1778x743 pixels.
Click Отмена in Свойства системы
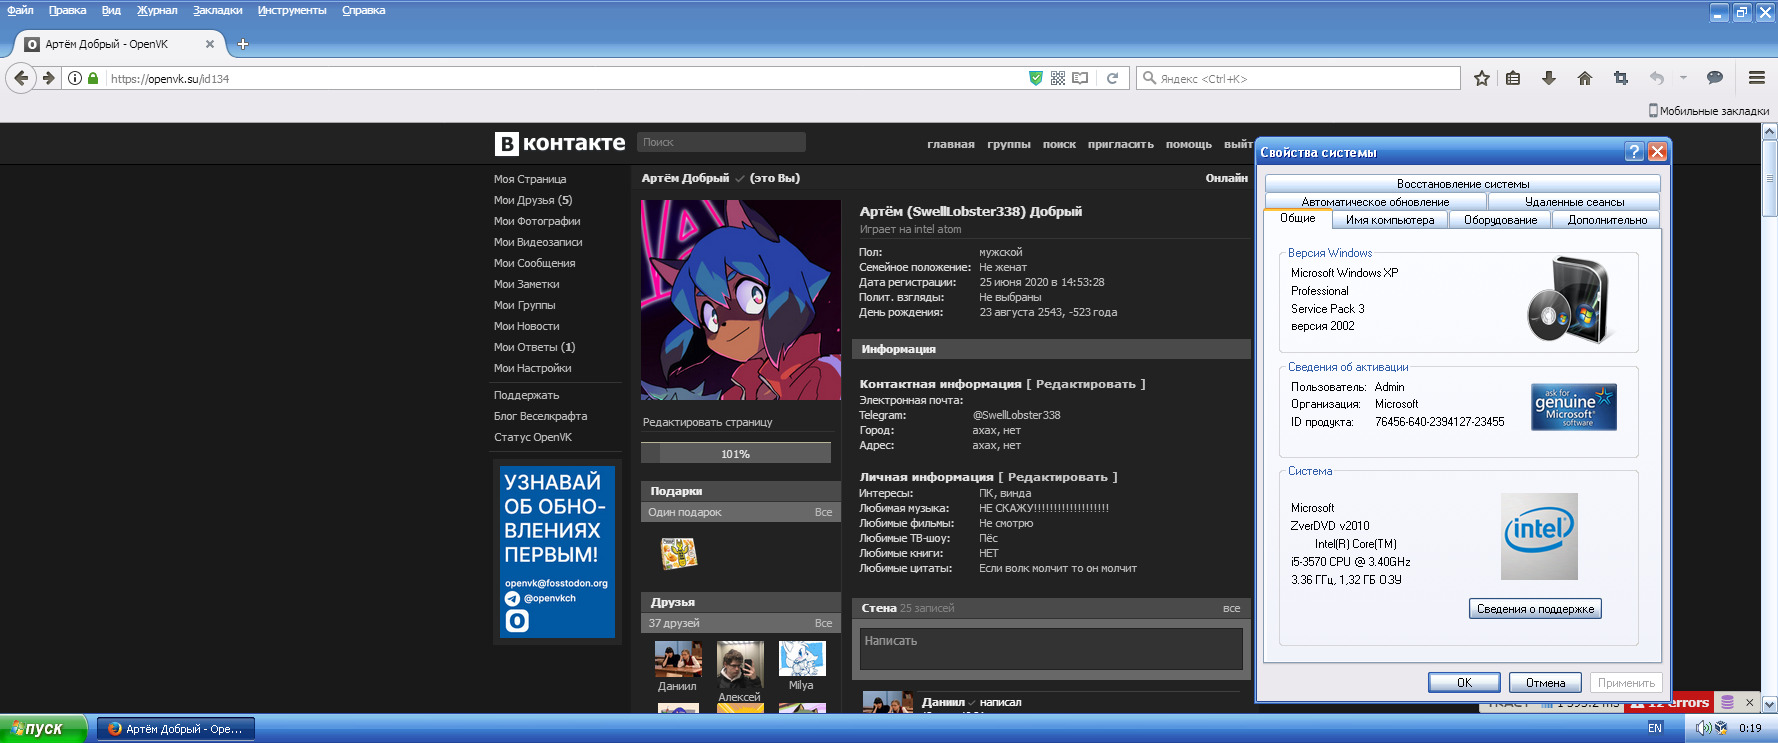pyautogui.click(x=1545, y=683)
